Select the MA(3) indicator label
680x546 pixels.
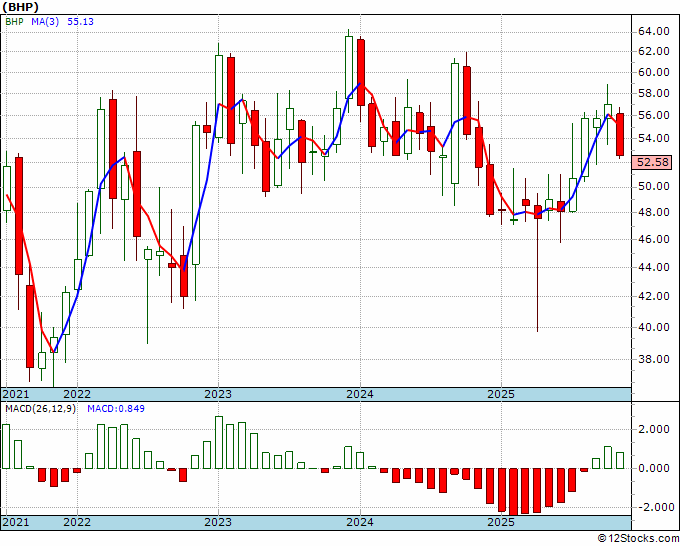45,22
